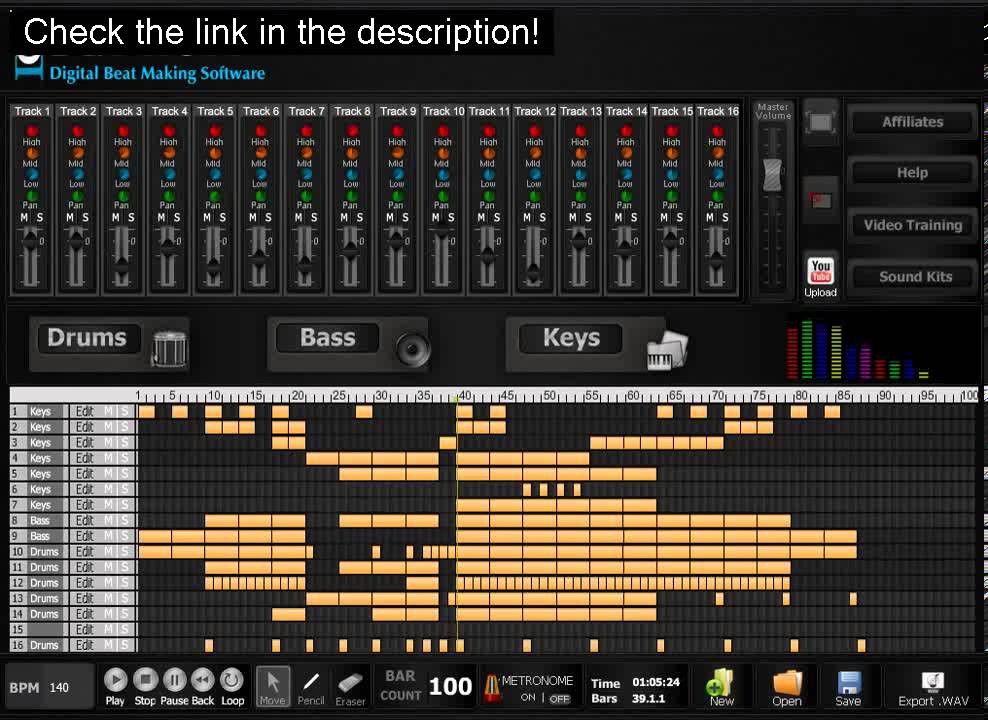Turn the metronome ON
Viewport: 988px width, 720px height.
tap(528, 698)
